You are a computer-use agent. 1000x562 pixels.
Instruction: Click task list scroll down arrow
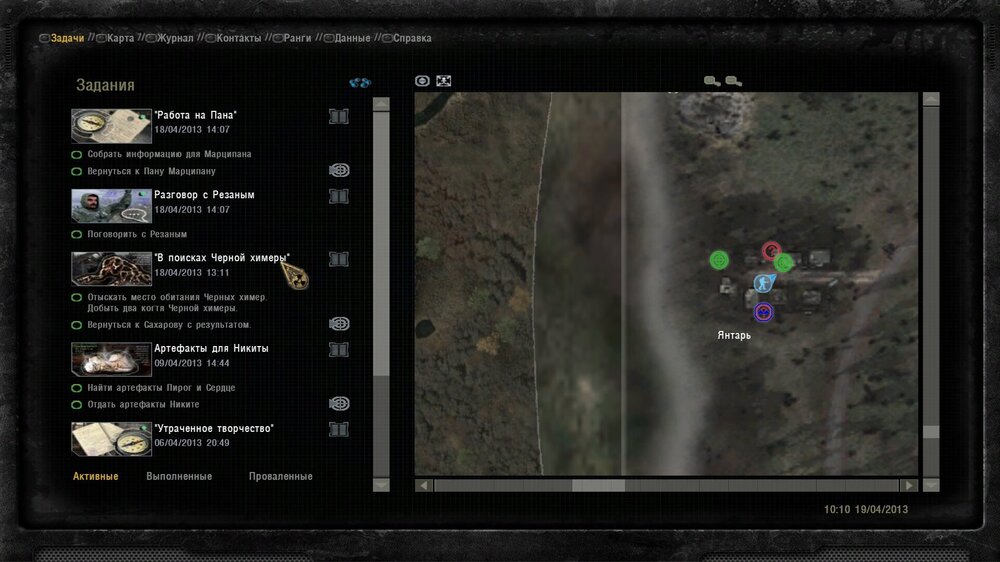[381, 485]
